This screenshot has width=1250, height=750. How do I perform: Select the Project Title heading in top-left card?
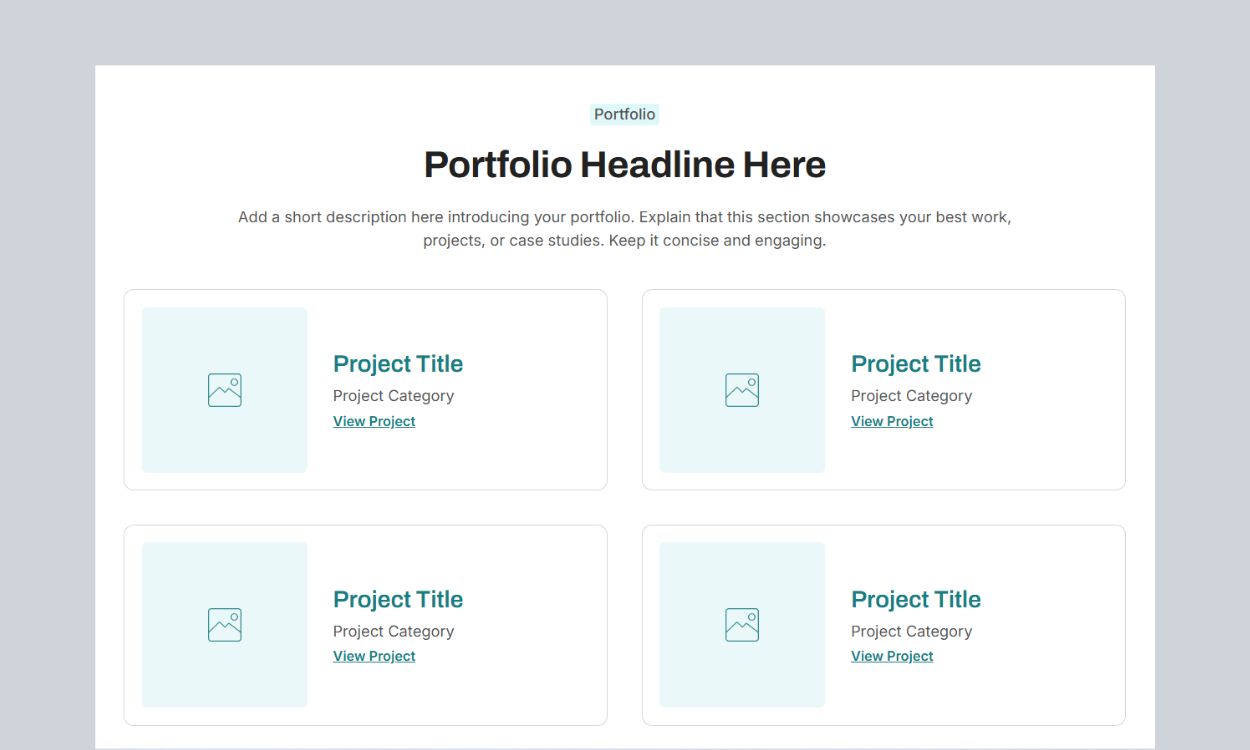tap(398, 364)
